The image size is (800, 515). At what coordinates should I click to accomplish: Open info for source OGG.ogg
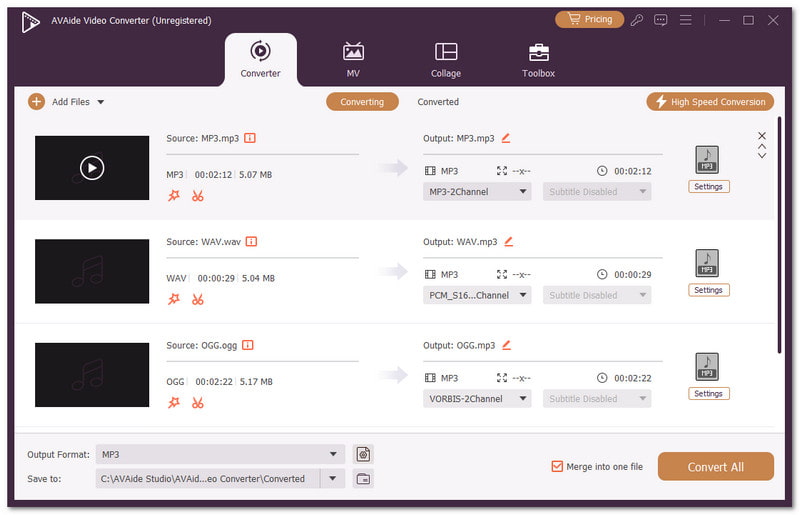point(247,345)
